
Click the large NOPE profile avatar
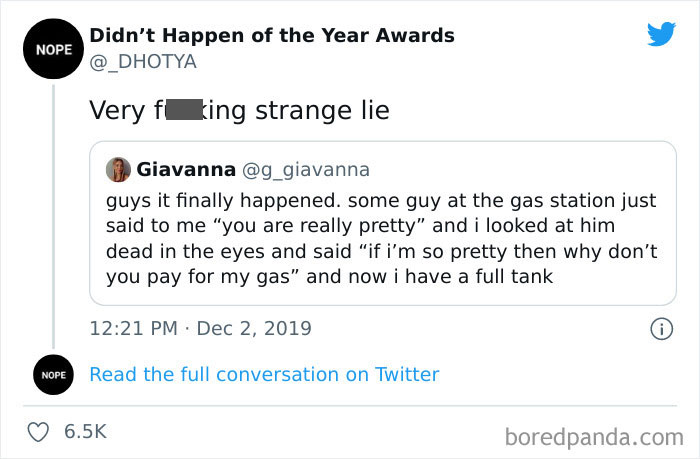point(54,49)
